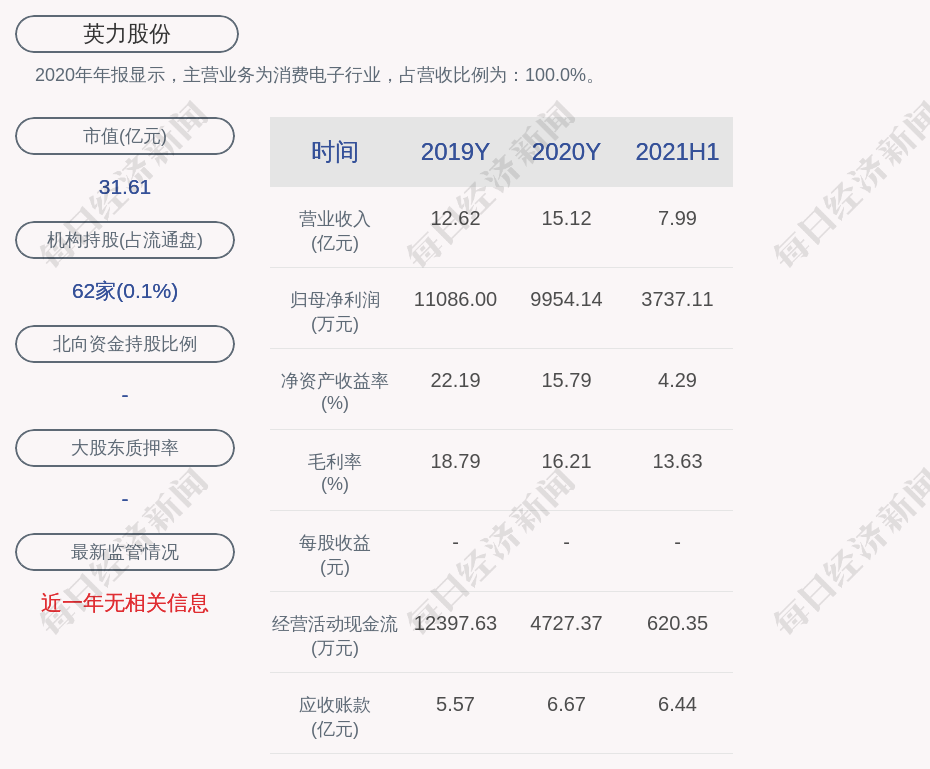930x769 pixels.
Task: Select the 2021H1 column header
Action: 677,152
